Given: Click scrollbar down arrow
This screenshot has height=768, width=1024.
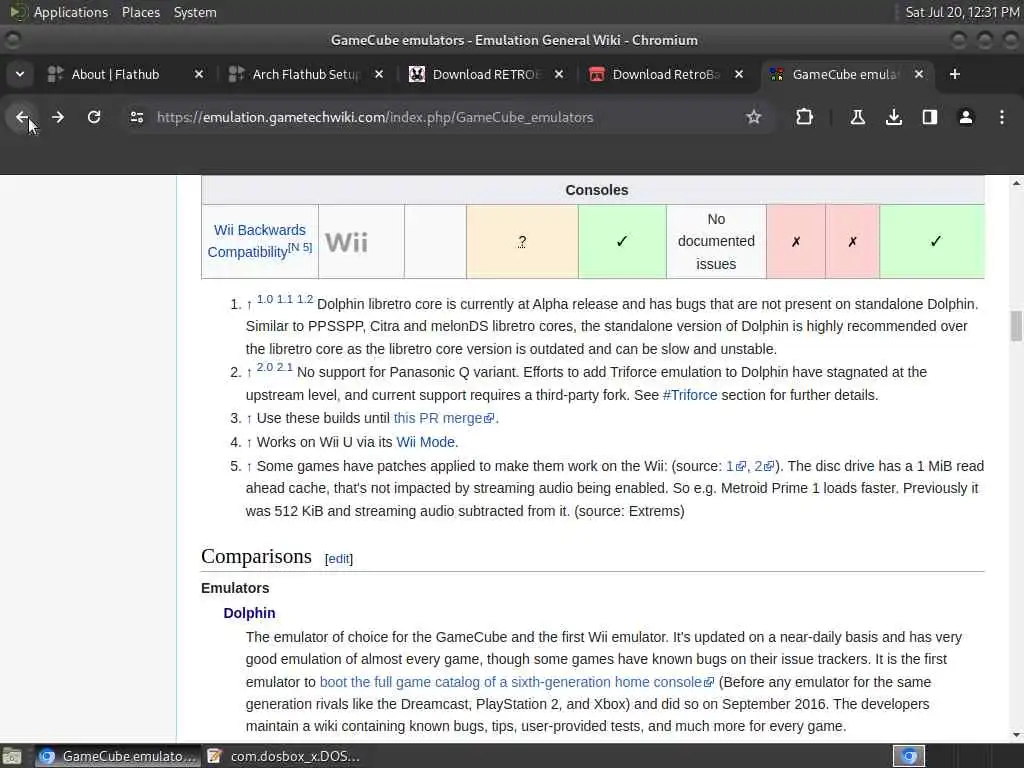Looking at the screenshot, I should [1016, 735].
